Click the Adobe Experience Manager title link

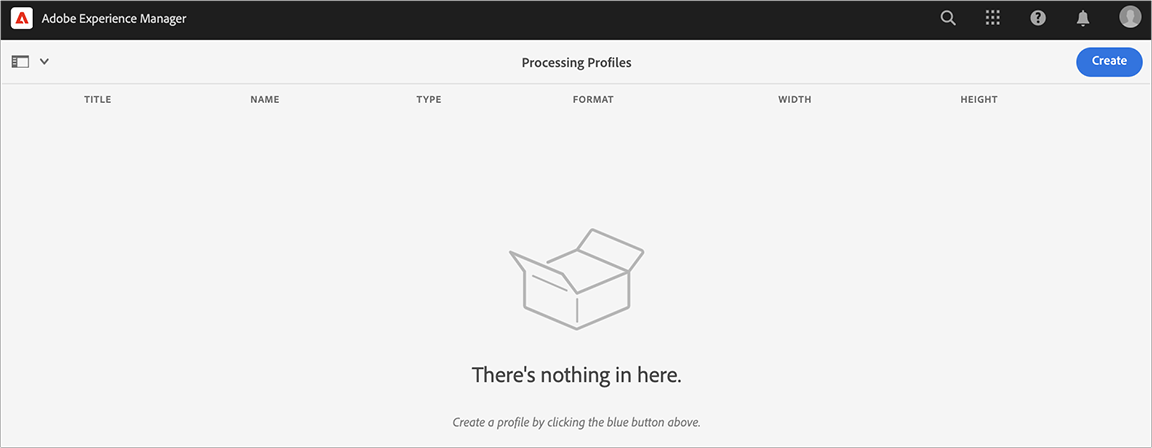(114, 18)
